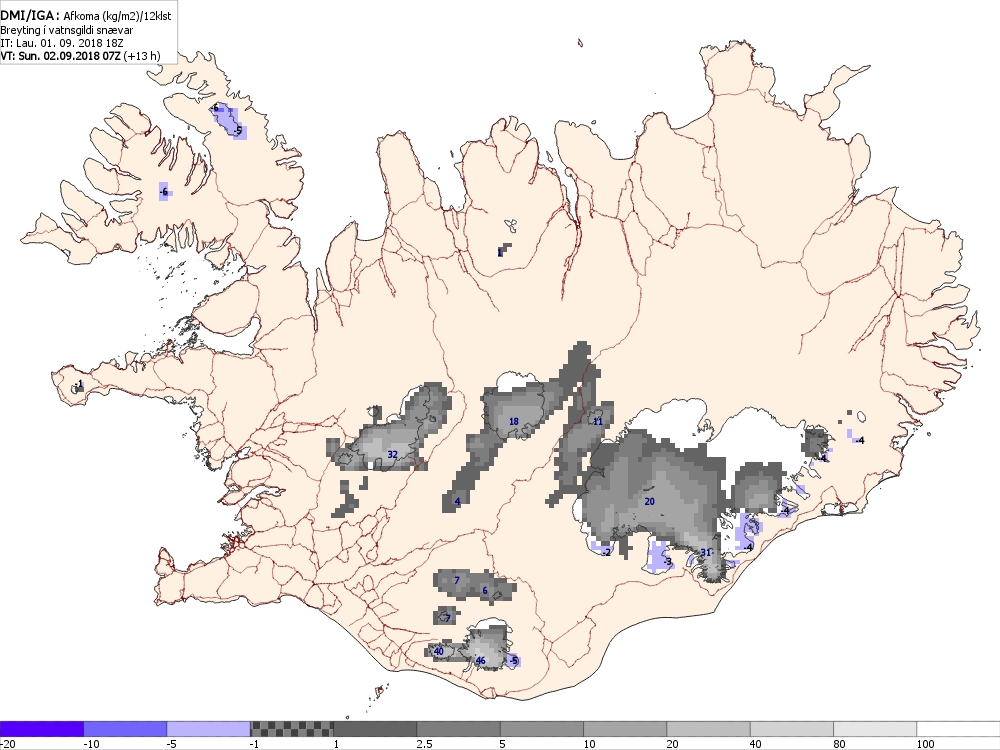
Task: Click the pale gray 40 to 80 legend swatch
Action: pos(792,729)
